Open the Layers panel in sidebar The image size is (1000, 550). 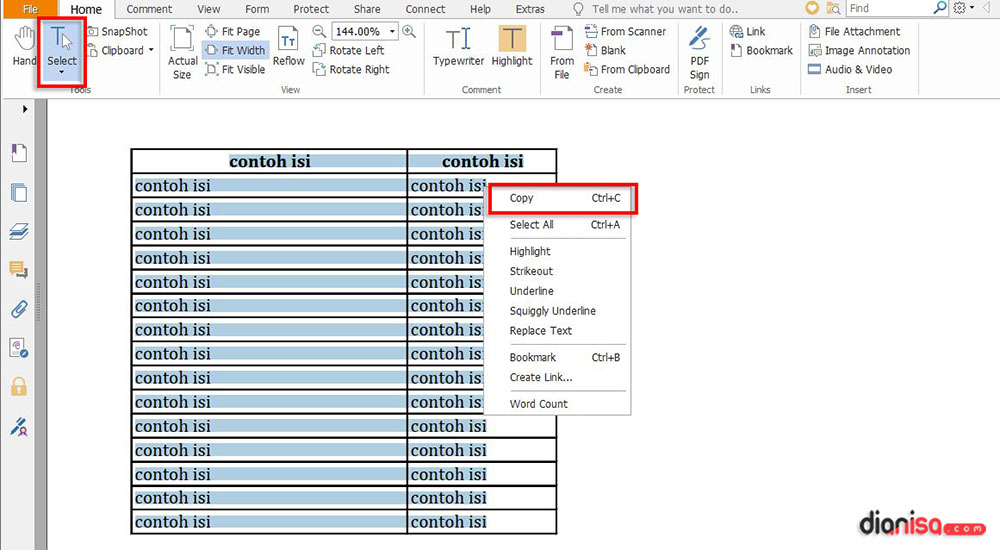coord(19,231)
